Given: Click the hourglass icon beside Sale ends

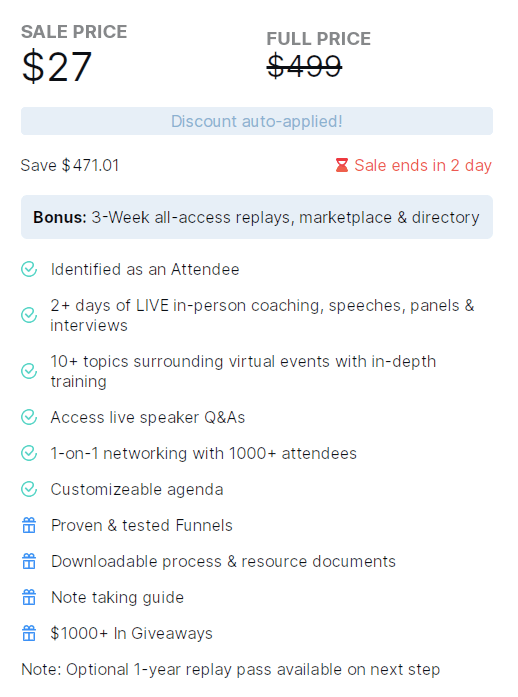Looking at the screenshot, I should tap(341, 165).
